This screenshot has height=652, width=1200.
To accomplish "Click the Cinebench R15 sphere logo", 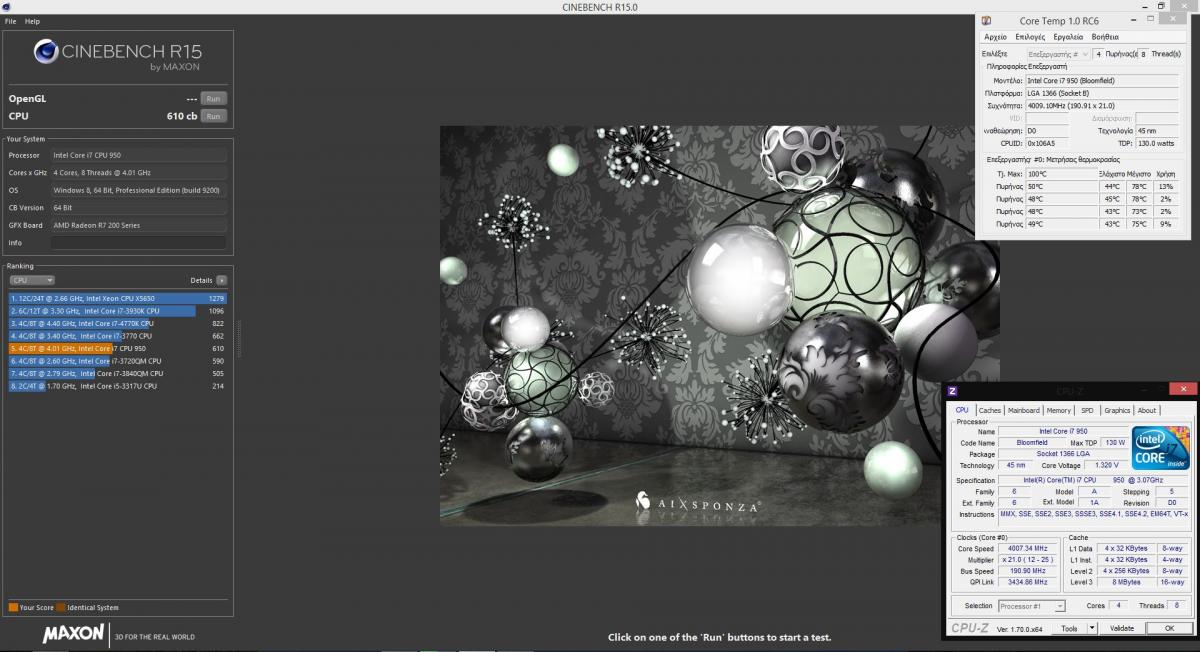I will tap(45, 52).
